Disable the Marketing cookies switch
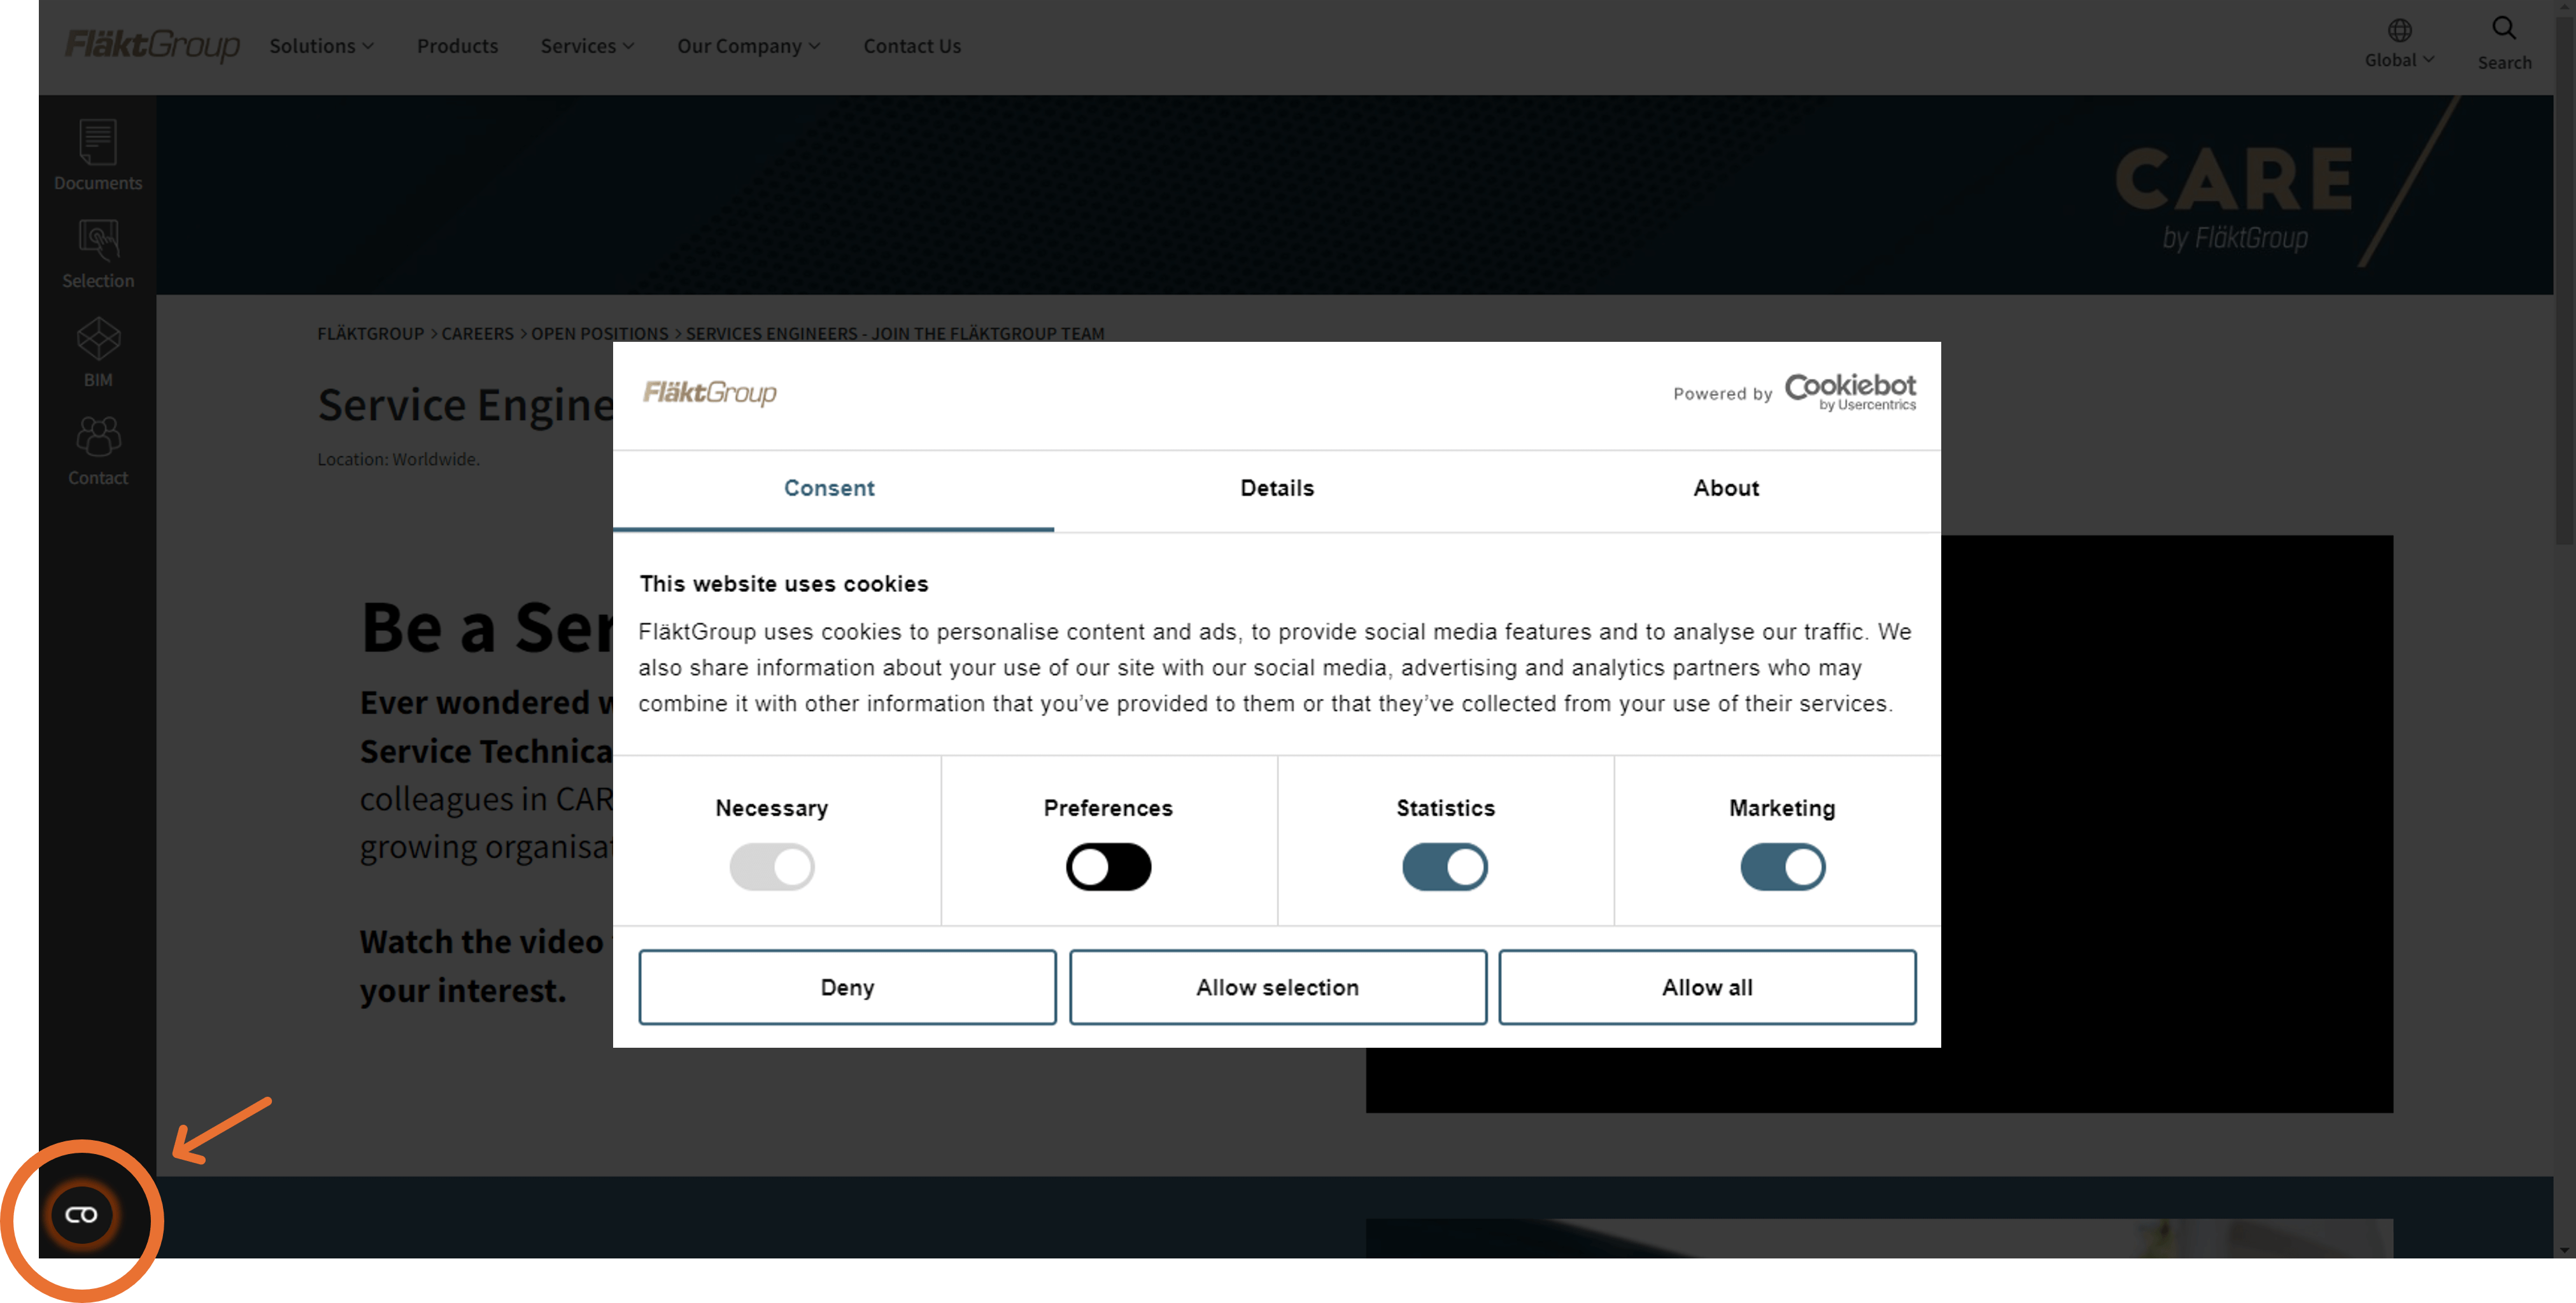 click(1782, 866)
